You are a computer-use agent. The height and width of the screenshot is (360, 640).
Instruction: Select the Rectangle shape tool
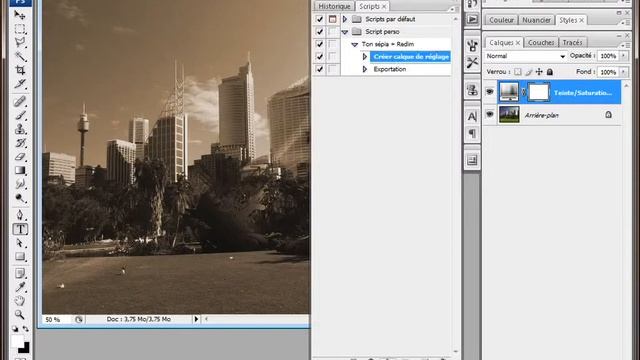(20, 257)
